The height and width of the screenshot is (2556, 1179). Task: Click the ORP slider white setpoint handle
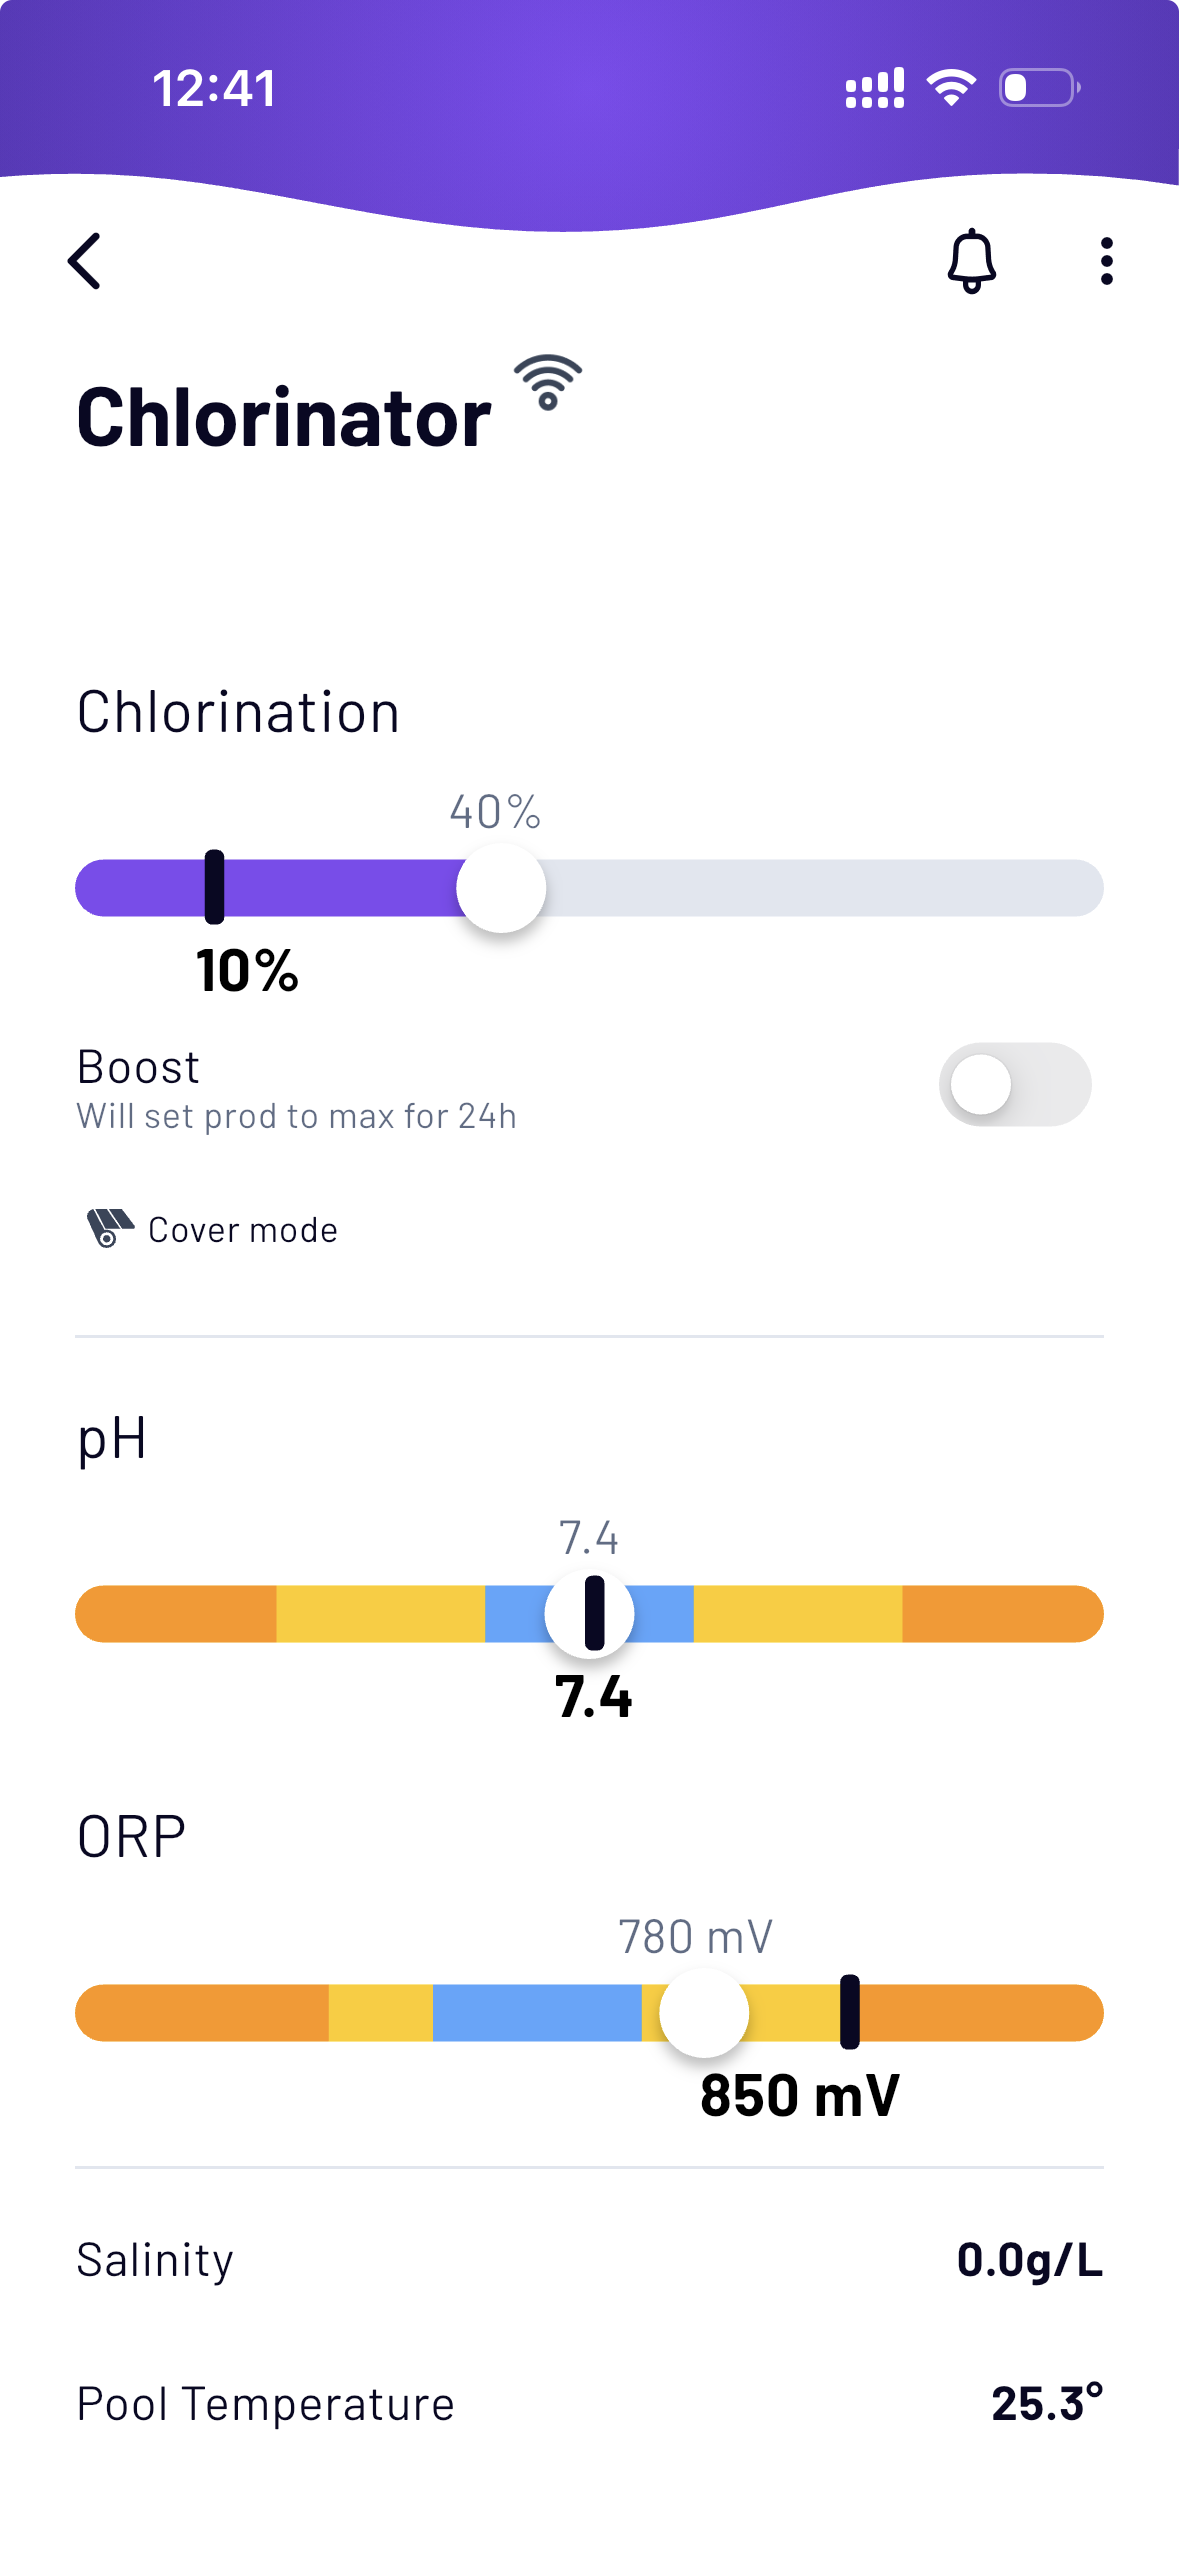[704, 2013]
